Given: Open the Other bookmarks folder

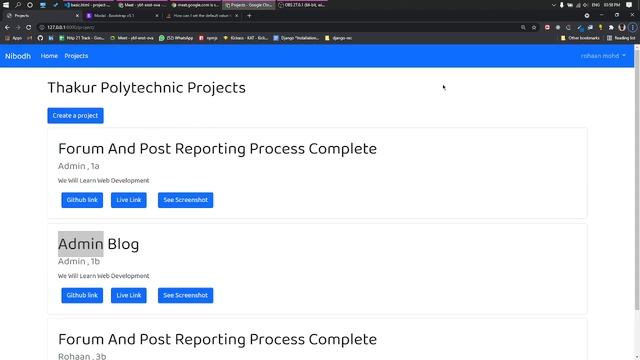Looking at the screenshot, I should tap(580, 38).
